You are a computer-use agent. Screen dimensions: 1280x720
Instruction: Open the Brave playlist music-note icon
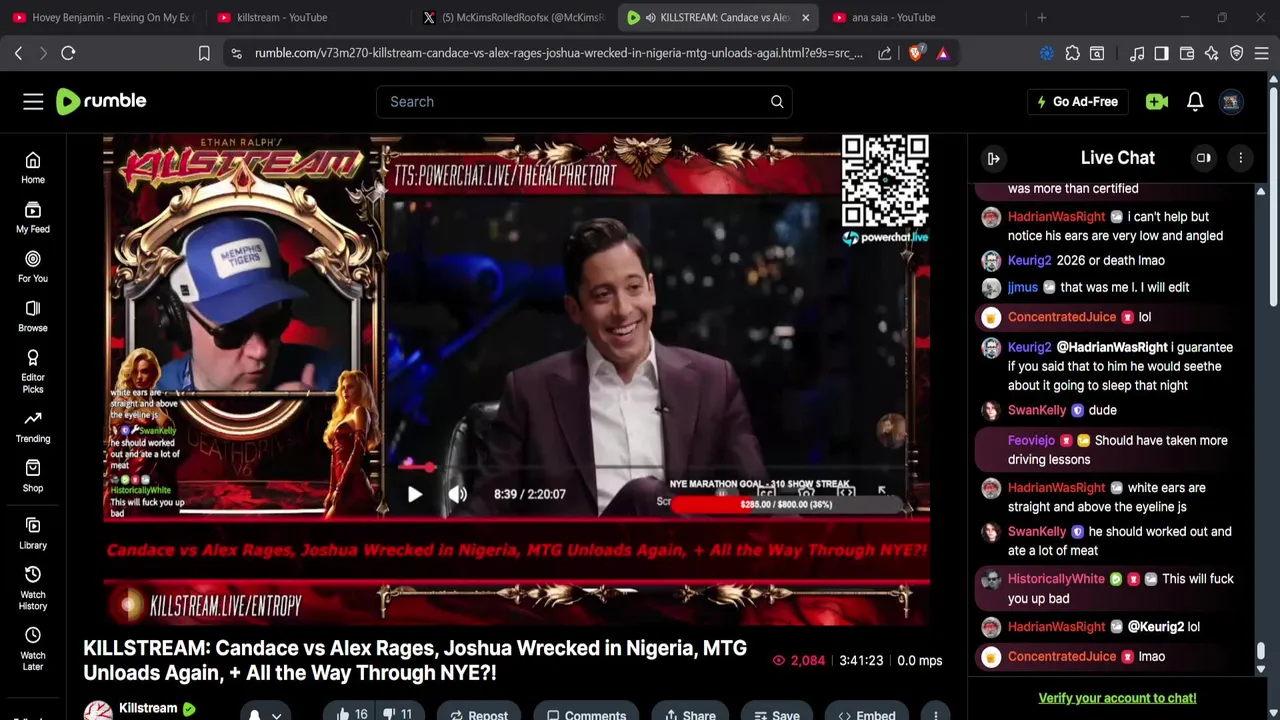(x=1137, y=53)
